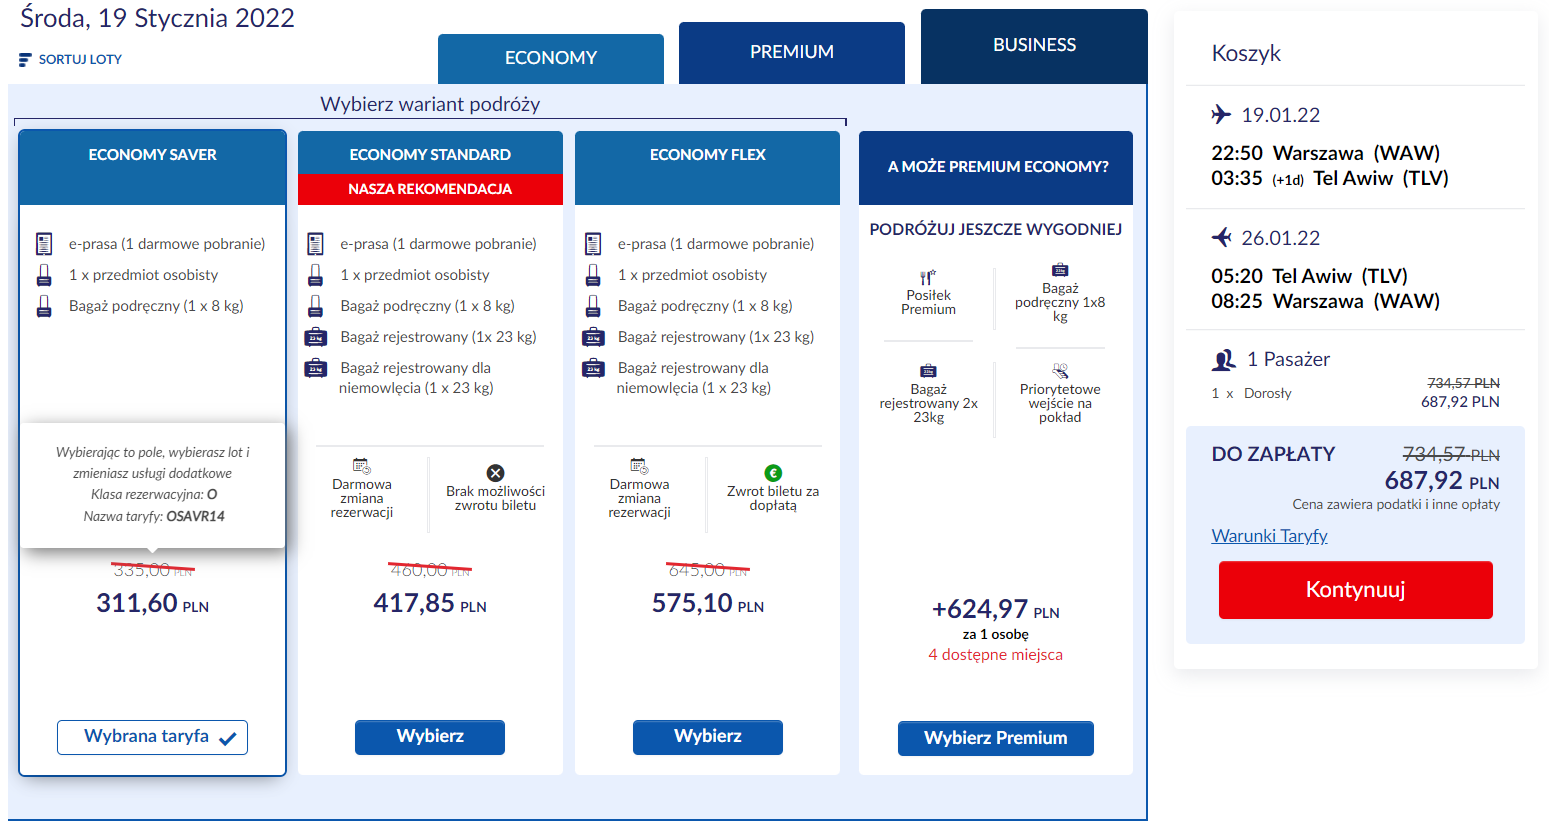Open the BUSINESS class tab
Viewport: 1549px width, 829px height.
tap(1033, 46)
